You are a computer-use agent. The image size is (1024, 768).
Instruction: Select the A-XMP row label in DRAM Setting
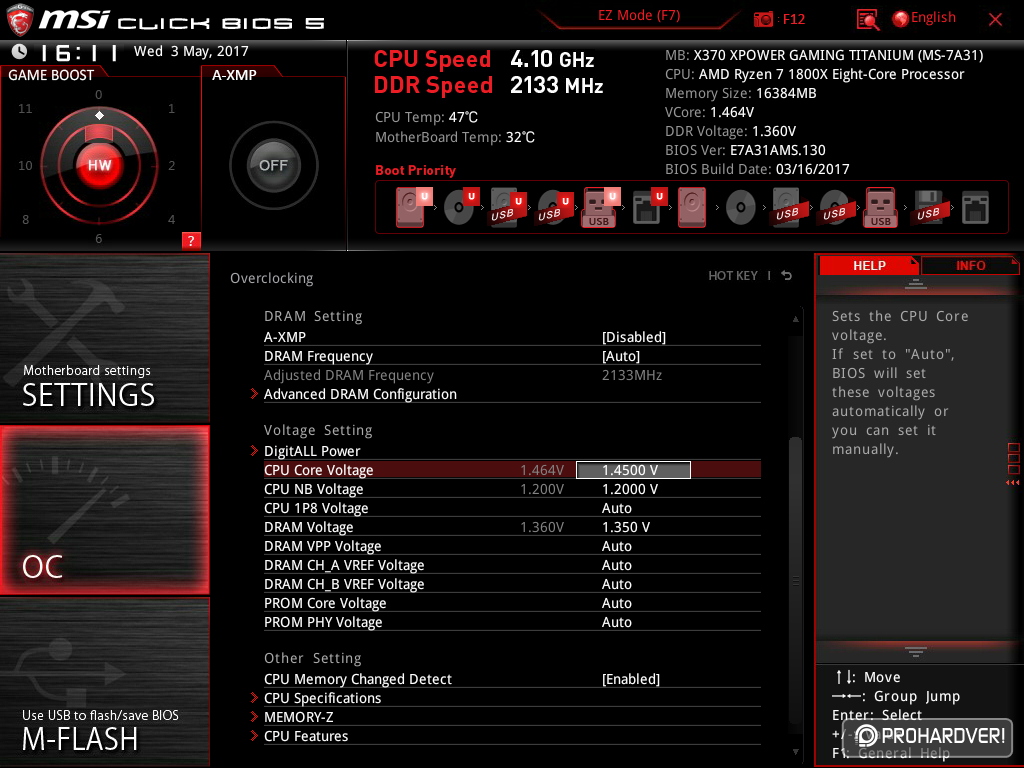click(285, 337)
